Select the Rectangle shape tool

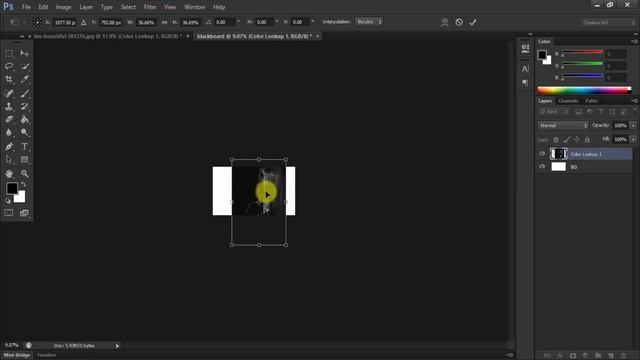(x=24, y=160)
